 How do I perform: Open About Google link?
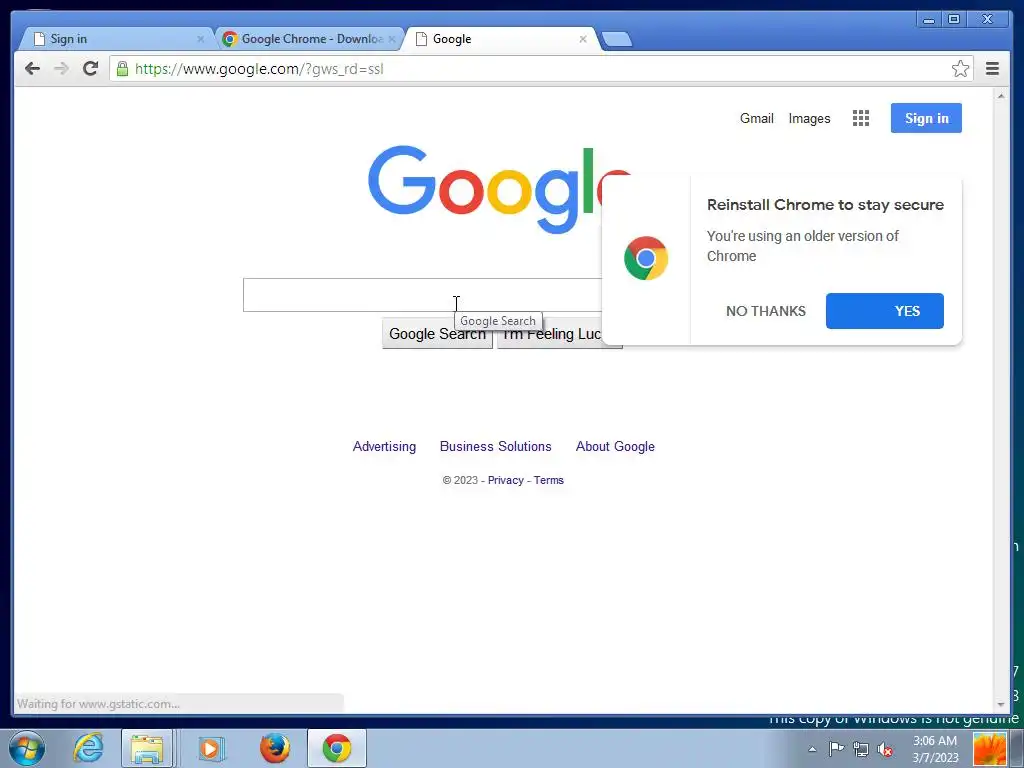point(615,447)
